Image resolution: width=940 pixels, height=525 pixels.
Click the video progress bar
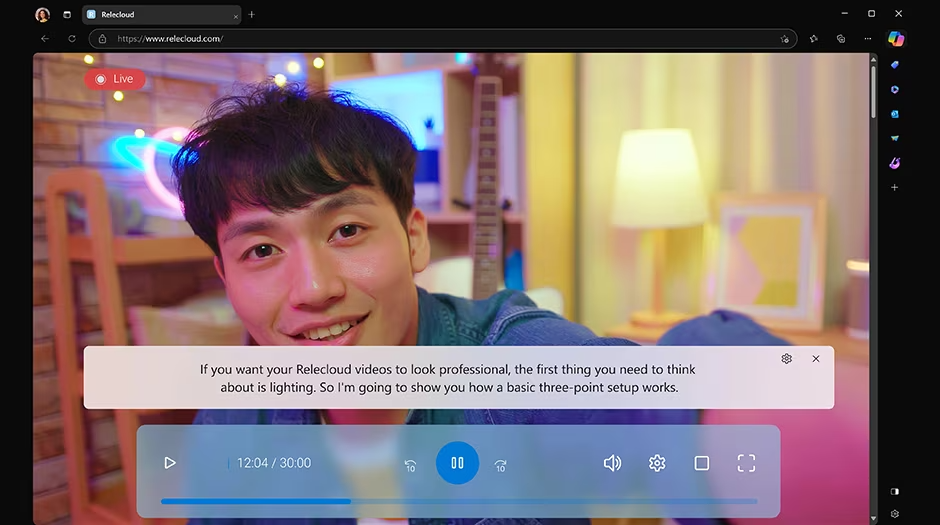click(458, 501)
